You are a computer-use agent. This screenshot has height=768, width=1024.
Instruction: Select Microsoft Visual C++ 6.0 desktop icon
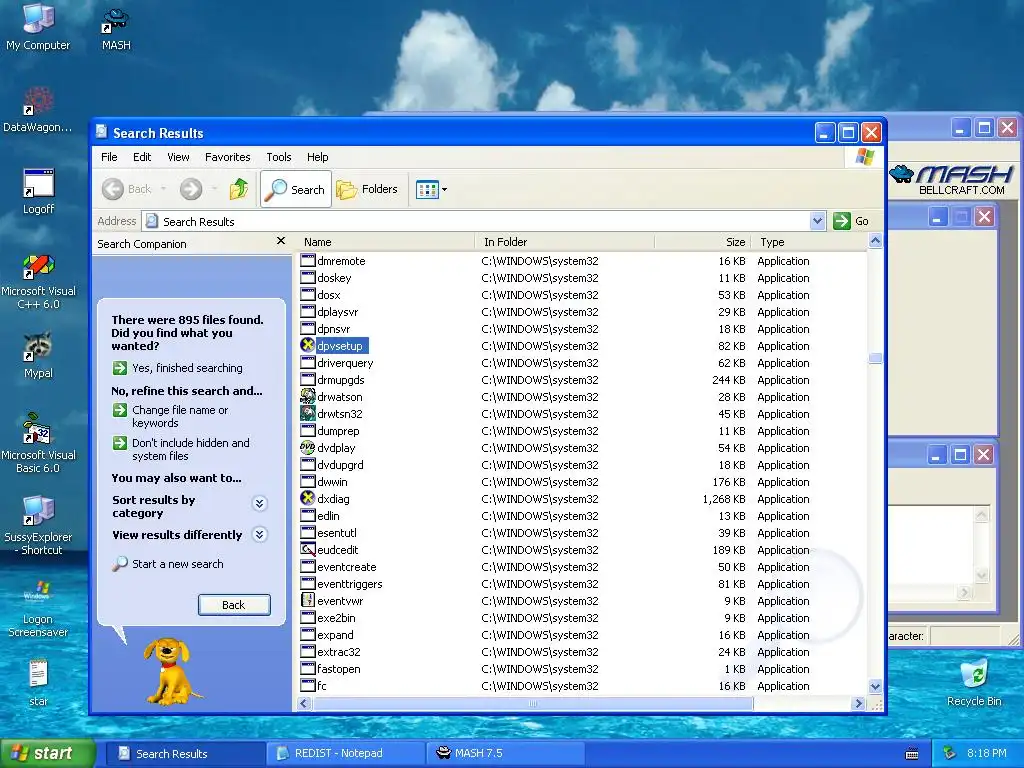point(38,281)
